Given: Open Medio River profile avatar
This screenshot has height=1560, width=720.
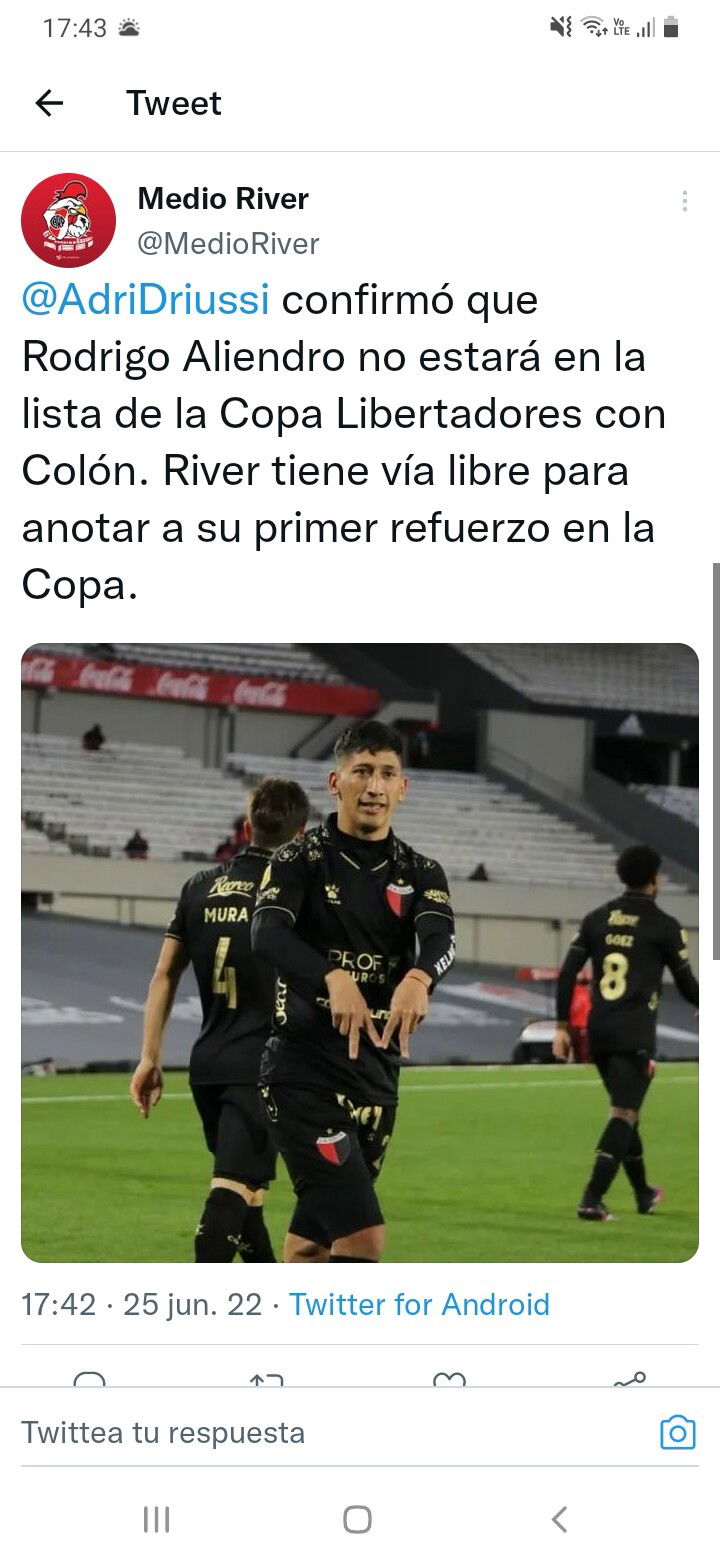Looking at the screenshot, I should click(x=69, y=220).
